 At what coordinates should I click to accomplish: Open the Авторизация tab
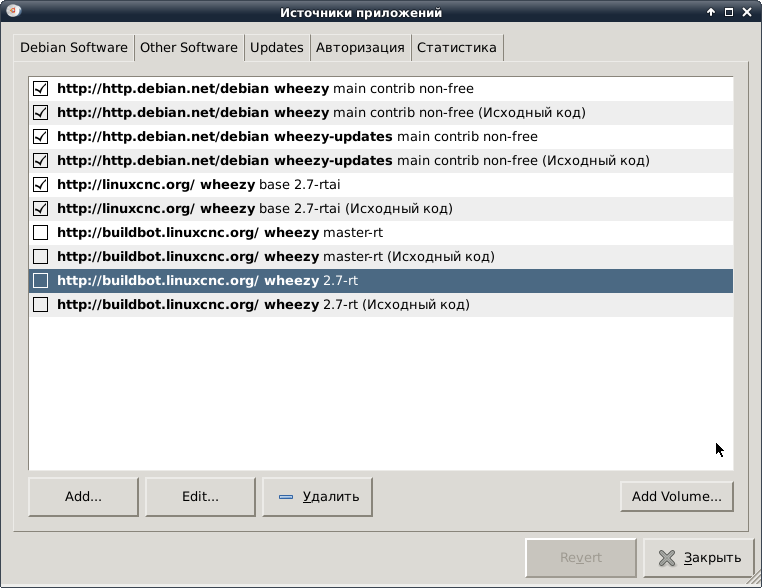360,48
